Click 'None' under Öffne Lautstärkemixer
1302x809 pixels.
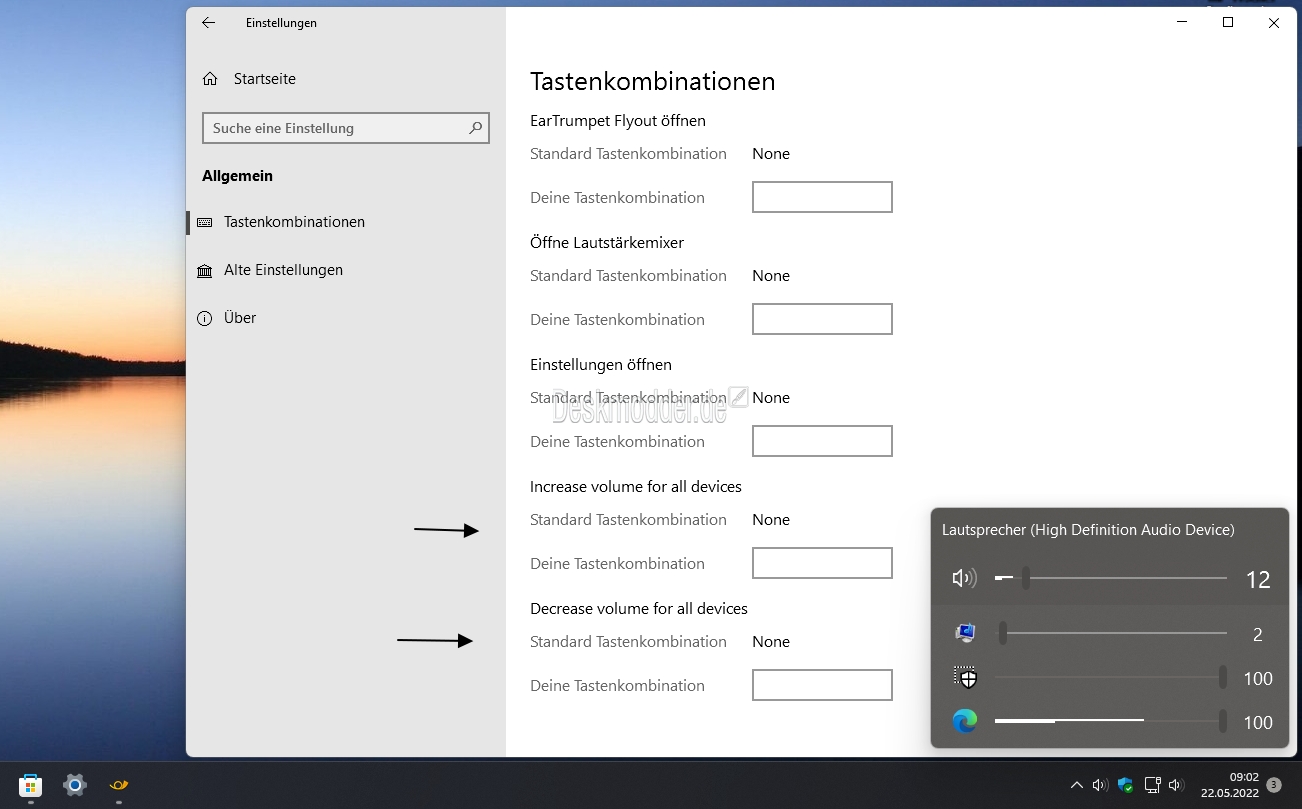[771, 276]
